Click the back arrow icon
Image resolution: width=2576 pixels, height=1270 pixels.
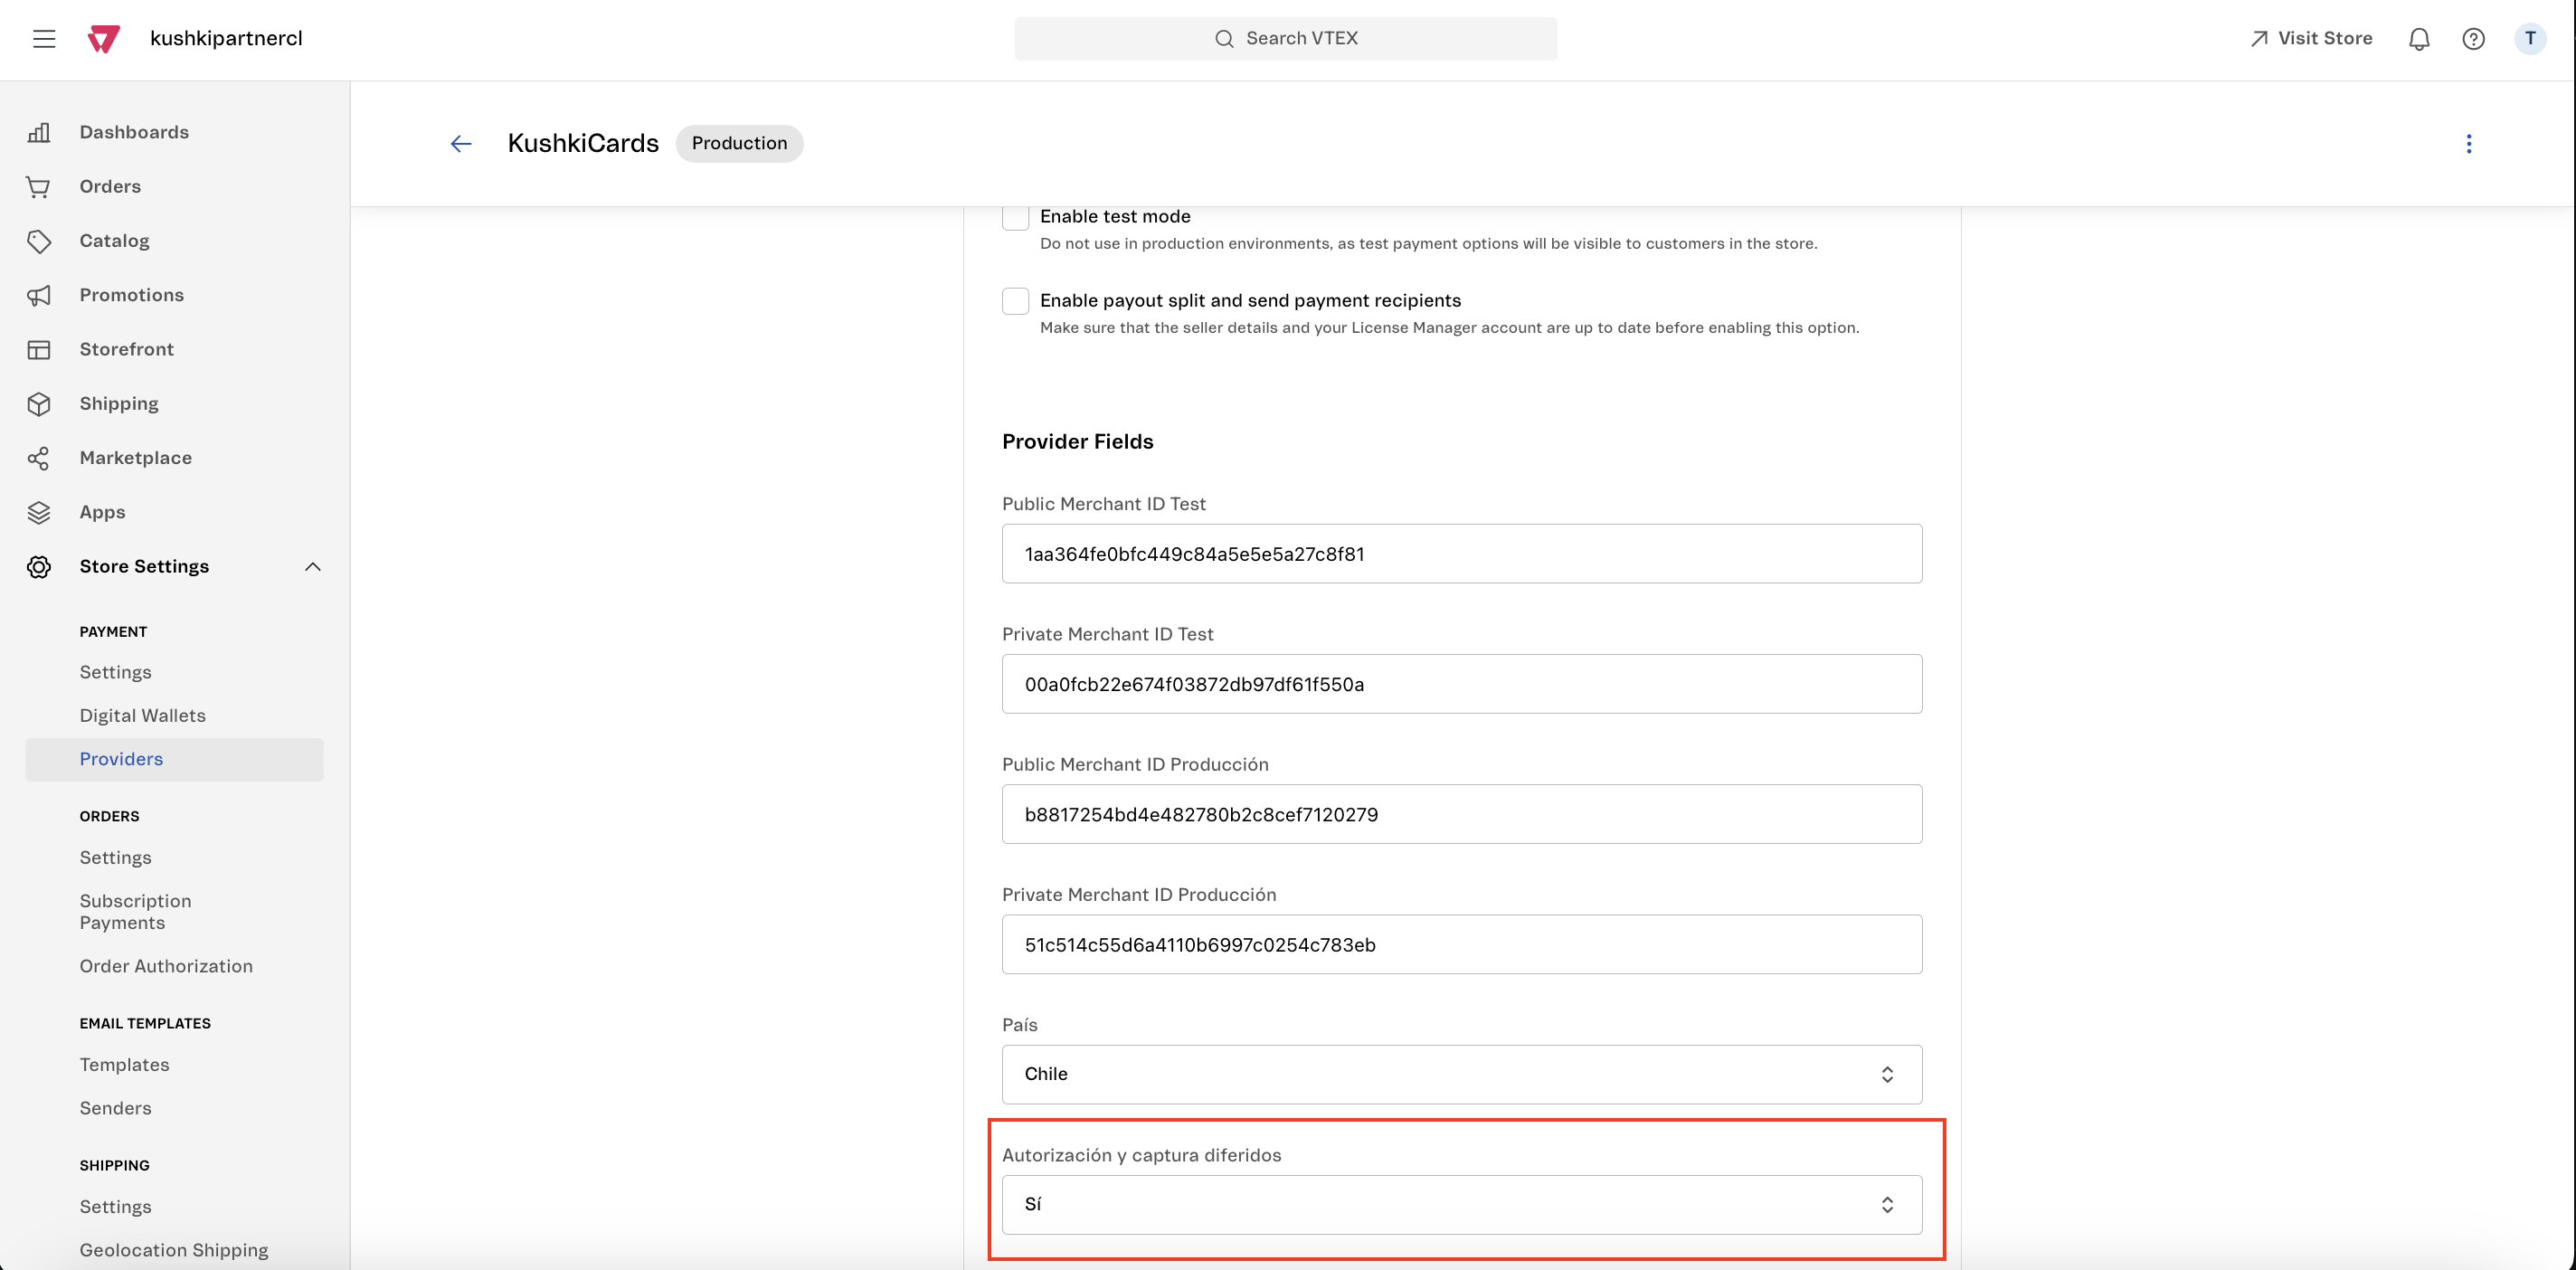point(460,143)
